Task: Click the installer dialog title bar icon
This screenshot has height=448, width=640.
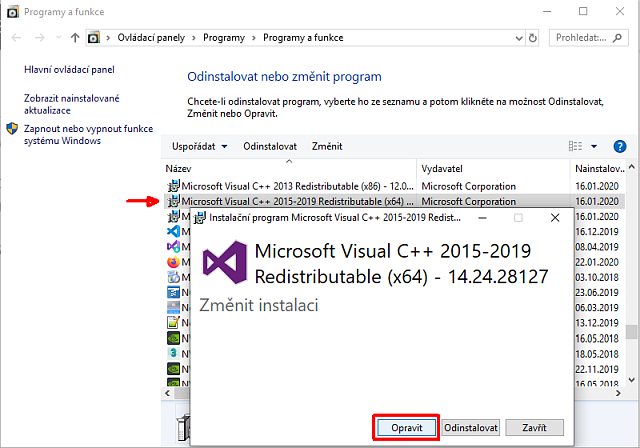Action: point(200,218)
